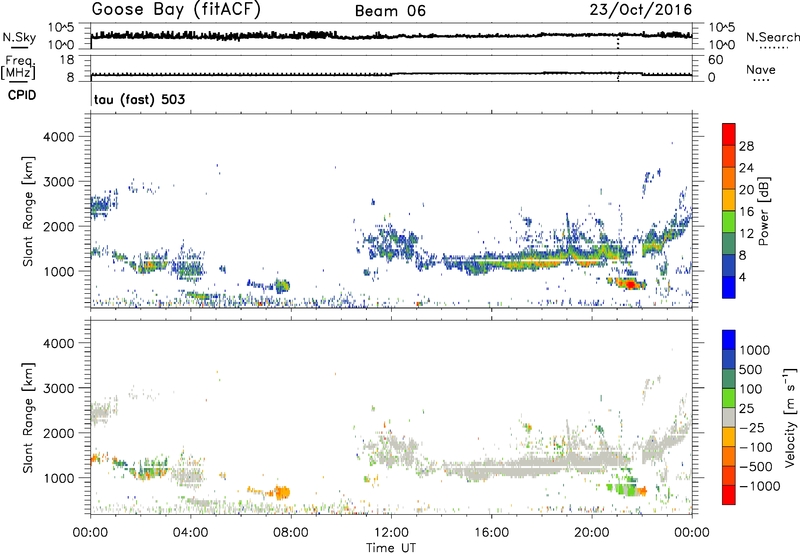Select the "24" power colorbar value

(746, 168)
